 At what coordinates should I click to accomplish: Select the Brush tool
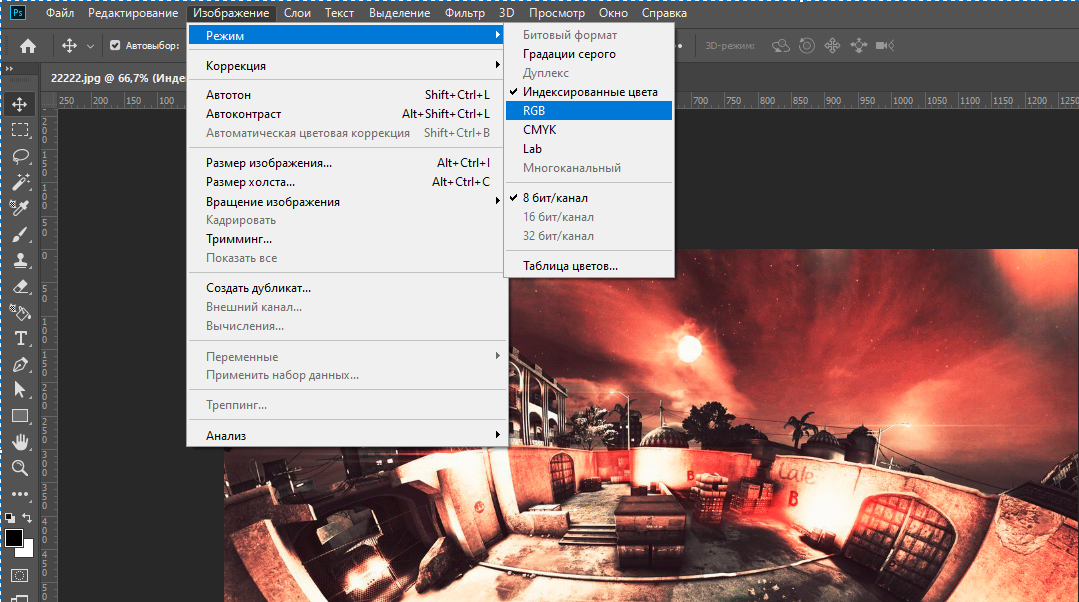[19, 235]
